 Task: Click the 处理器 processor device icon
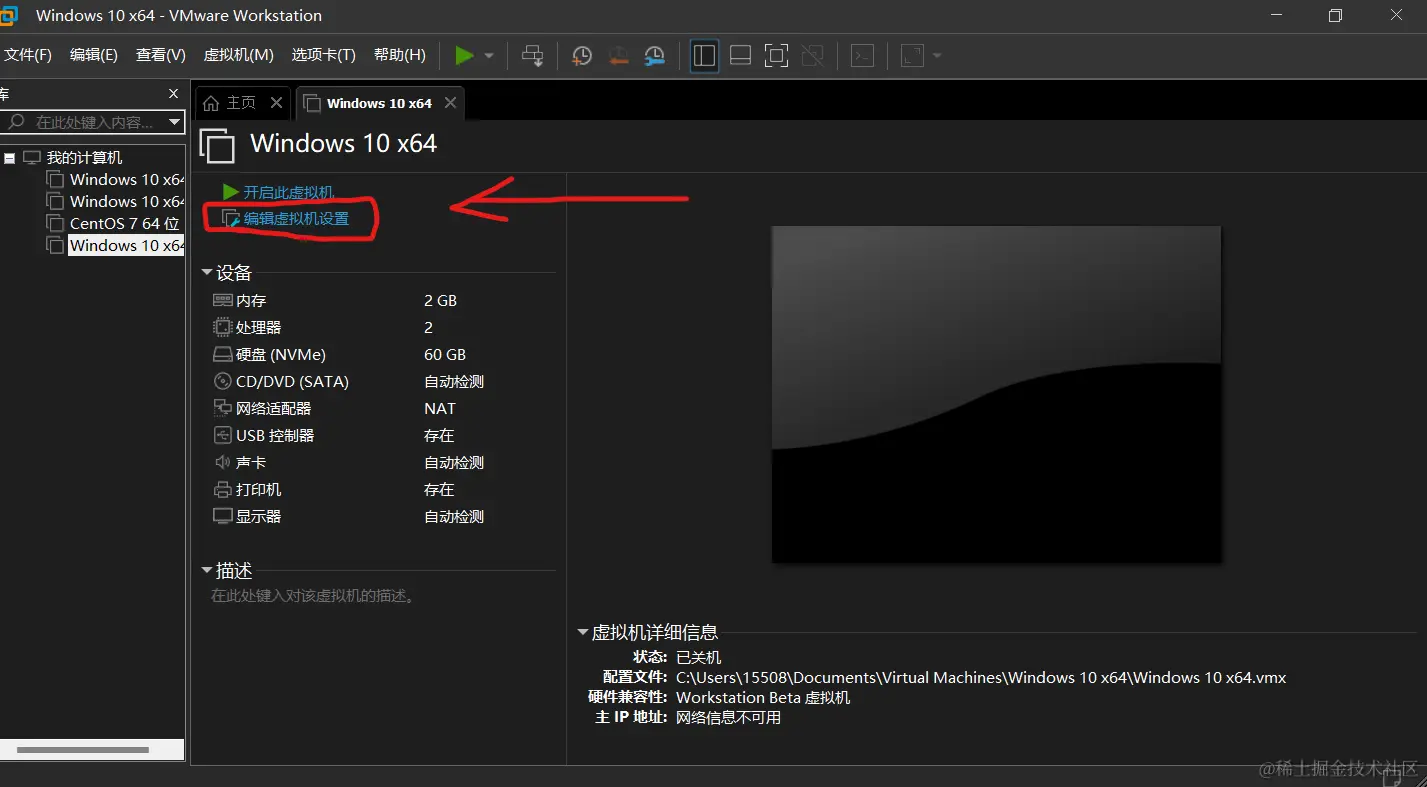222,327
